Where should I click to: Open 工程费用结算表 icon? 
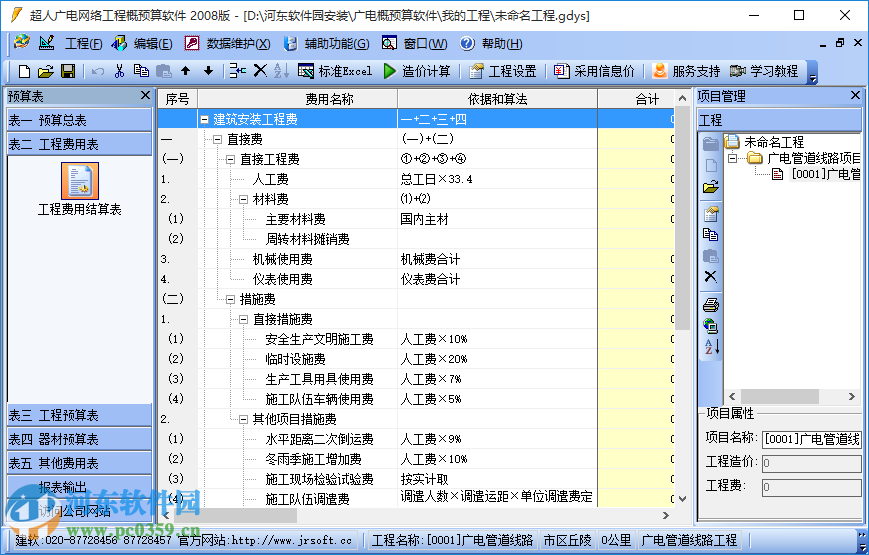80,190
